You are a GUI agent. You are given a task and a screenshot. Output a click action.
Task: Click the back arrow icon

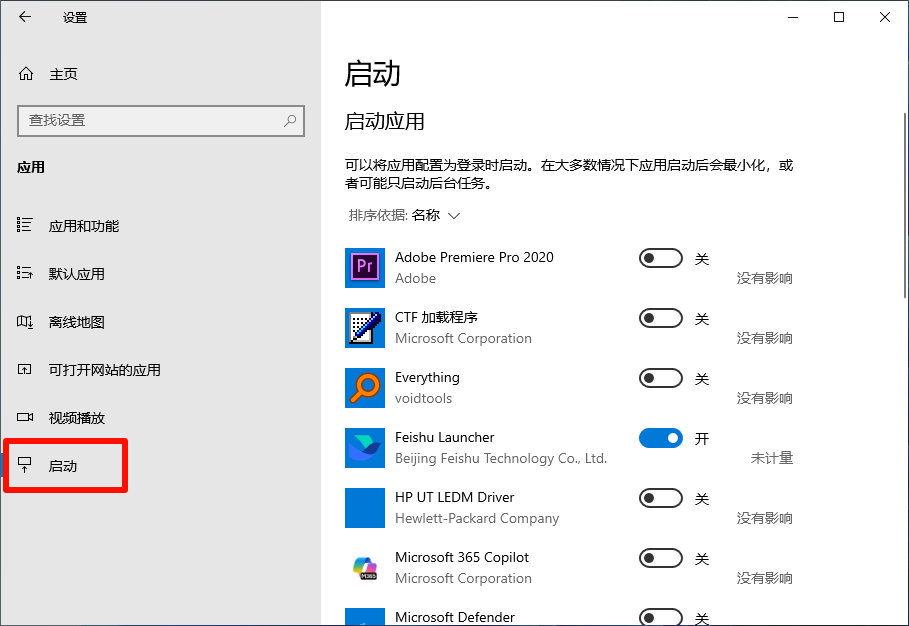[x=24, y=17]
